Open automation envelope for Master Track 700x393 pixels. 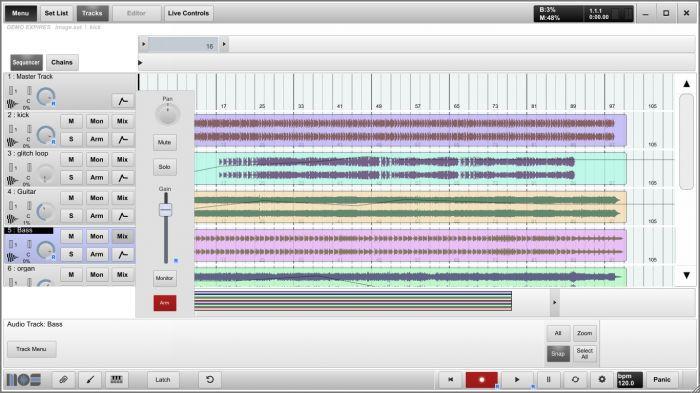[123, 101]
